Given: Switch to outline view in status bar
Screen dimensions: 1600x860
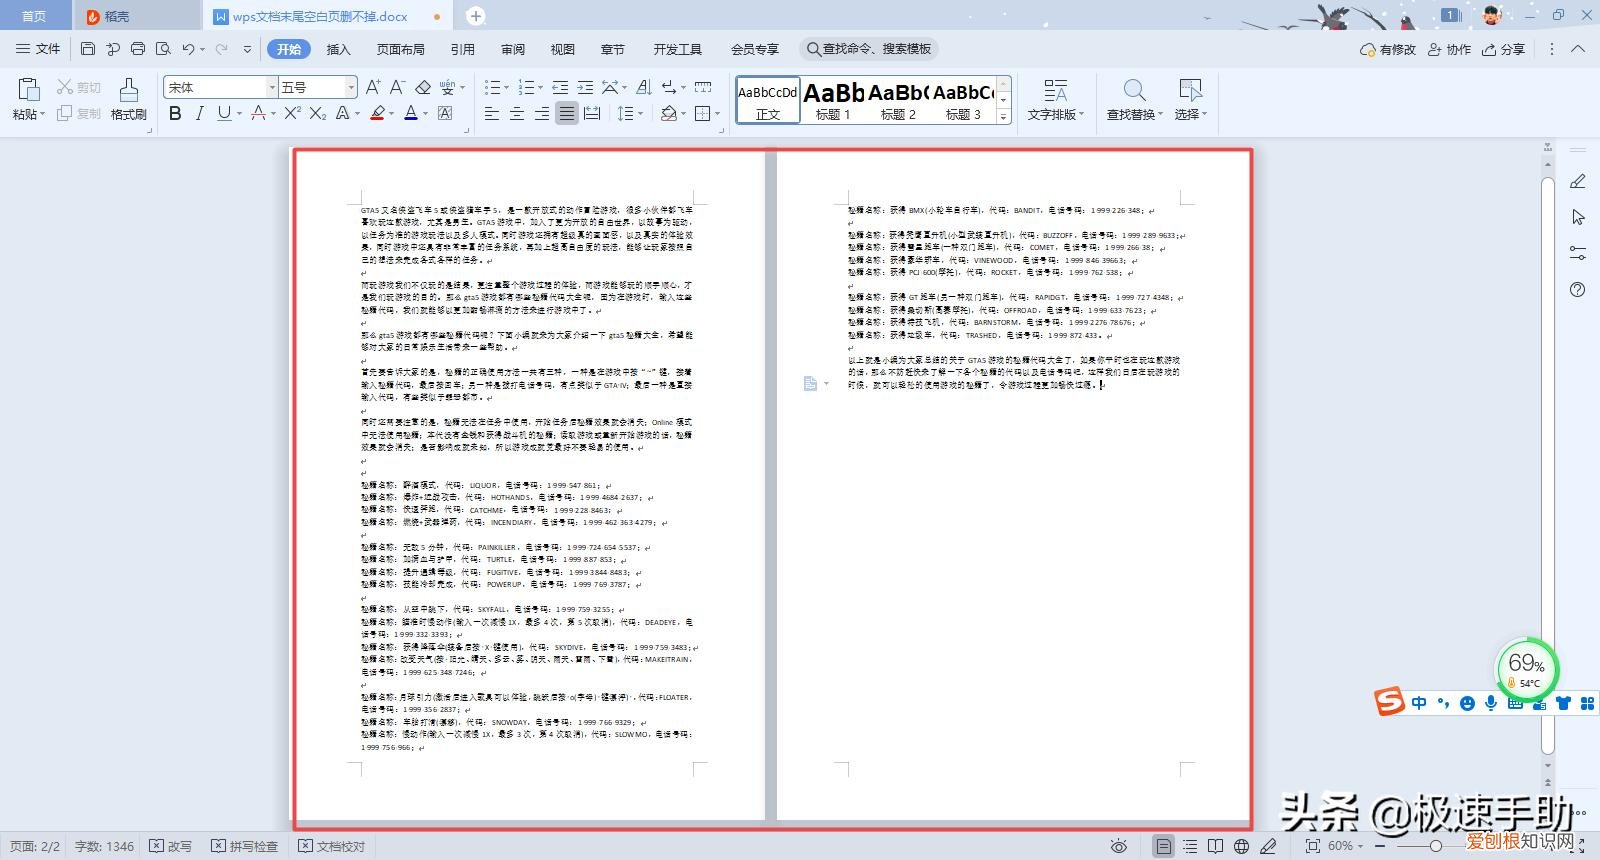Looking at the screenshot, I should pos(1190,846).
